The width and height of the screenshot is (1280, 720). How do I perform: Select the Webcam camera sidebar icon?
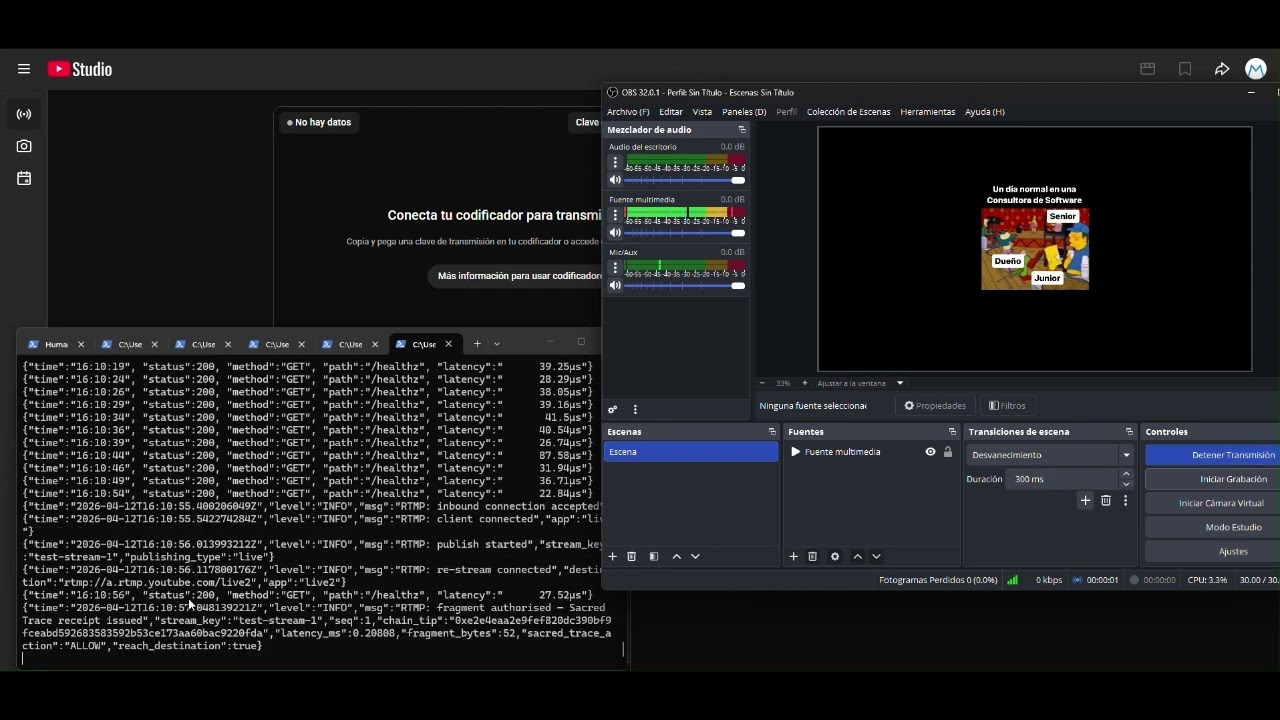click(x=24, y=146)
